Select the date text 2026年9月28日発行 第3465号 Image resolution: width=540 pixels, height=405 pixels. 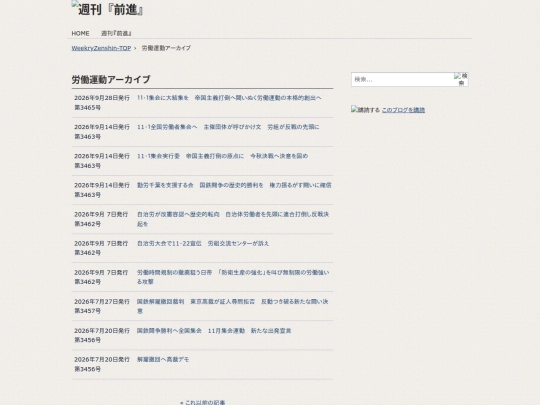pyautogui.click(x=102, y=103)
